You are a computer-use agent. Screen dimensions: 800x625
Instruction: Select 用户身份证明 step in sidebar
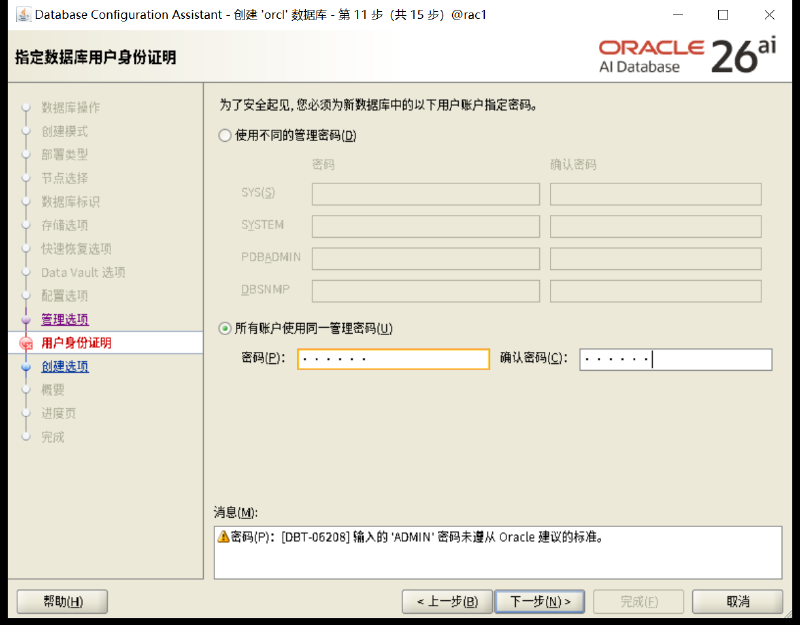(76, 343)
